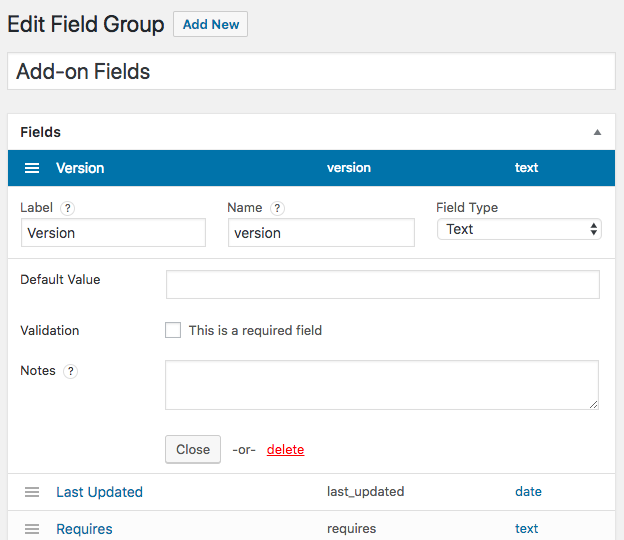Enable the required field checkbox
This screenshot has height=540, width=624.
(173, 330)
